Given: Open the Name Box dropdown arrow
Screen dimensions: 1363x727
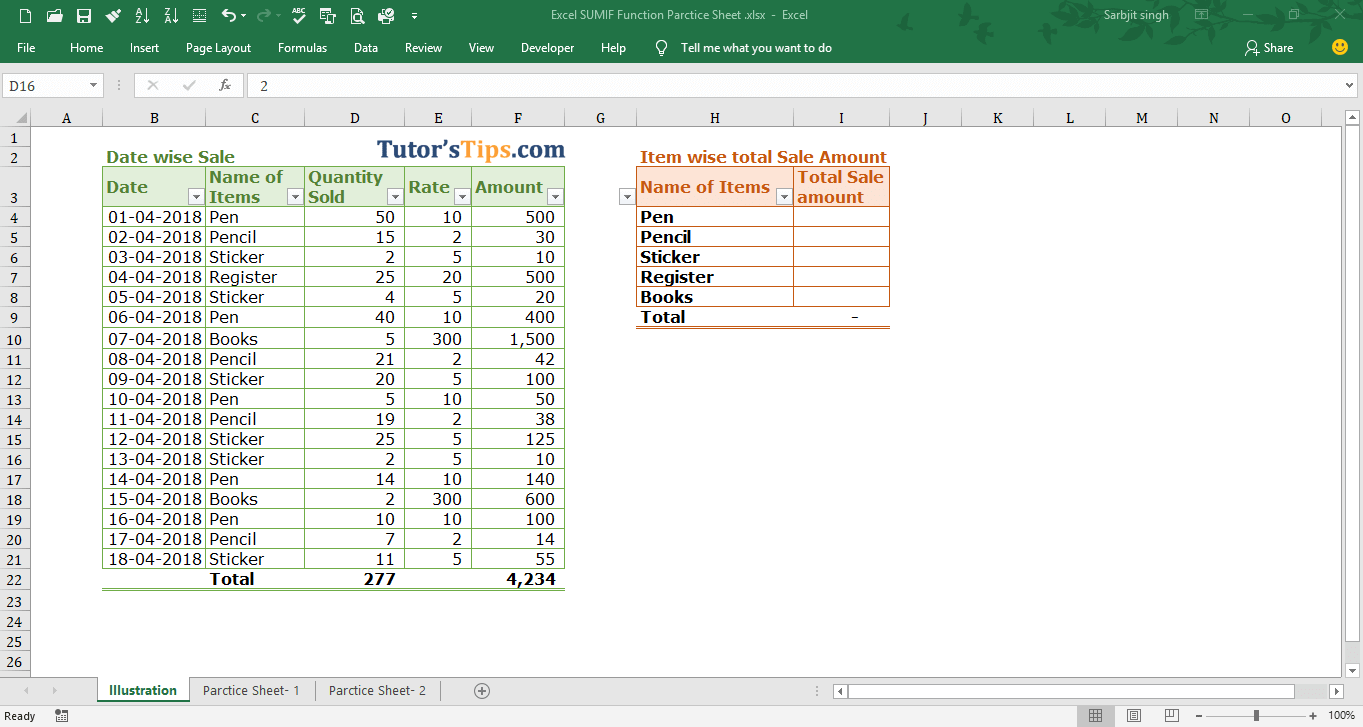Looking at the screenshot, I should click(x=93, y=86).
